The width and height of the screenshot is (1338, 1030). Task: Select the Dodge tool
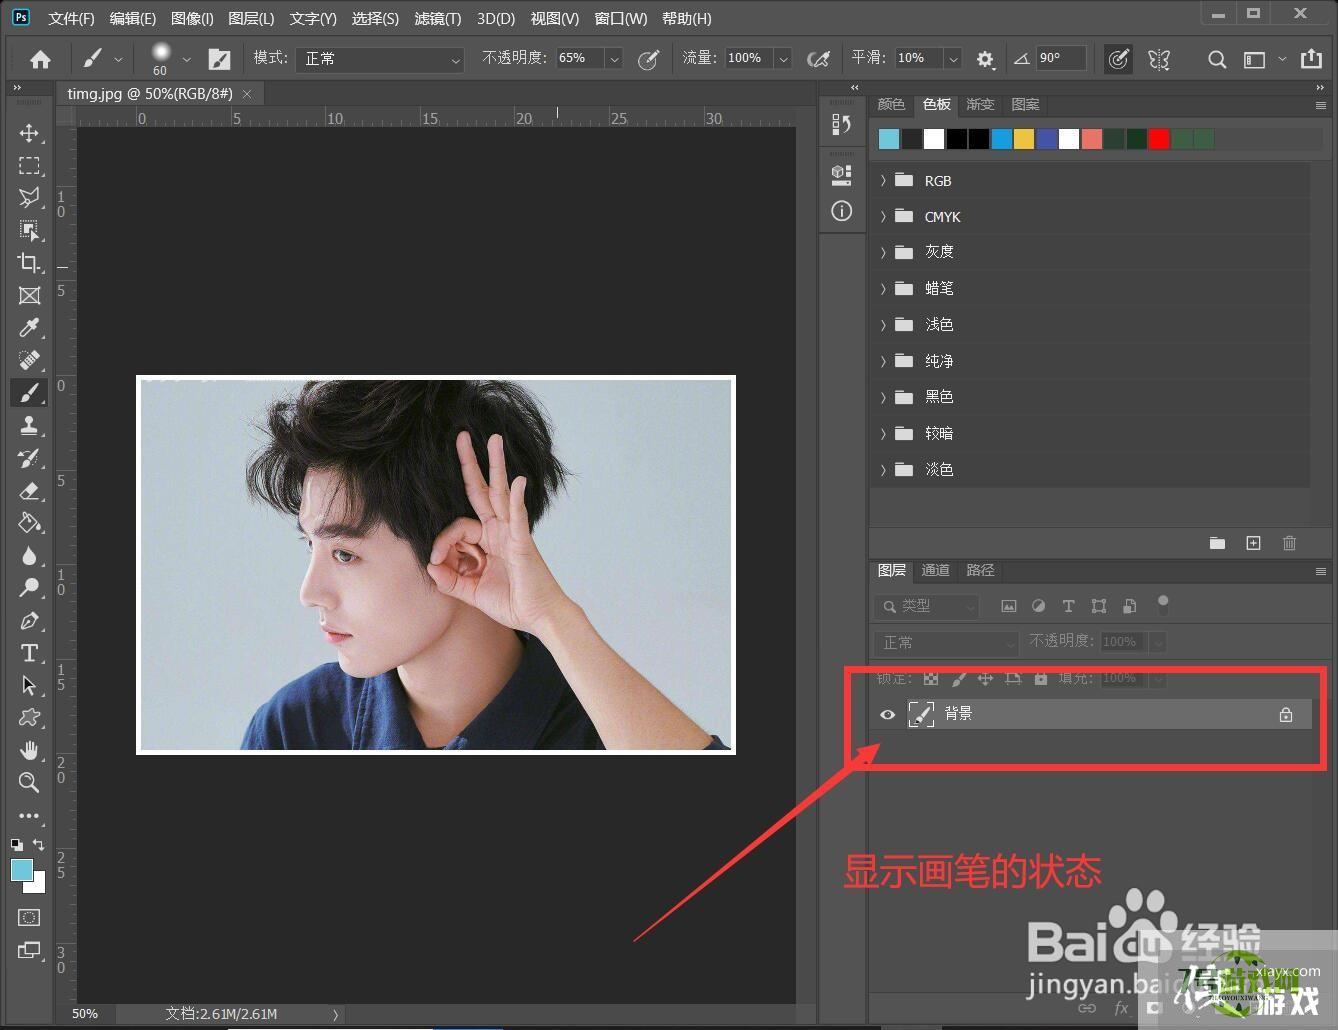(29, 588)
